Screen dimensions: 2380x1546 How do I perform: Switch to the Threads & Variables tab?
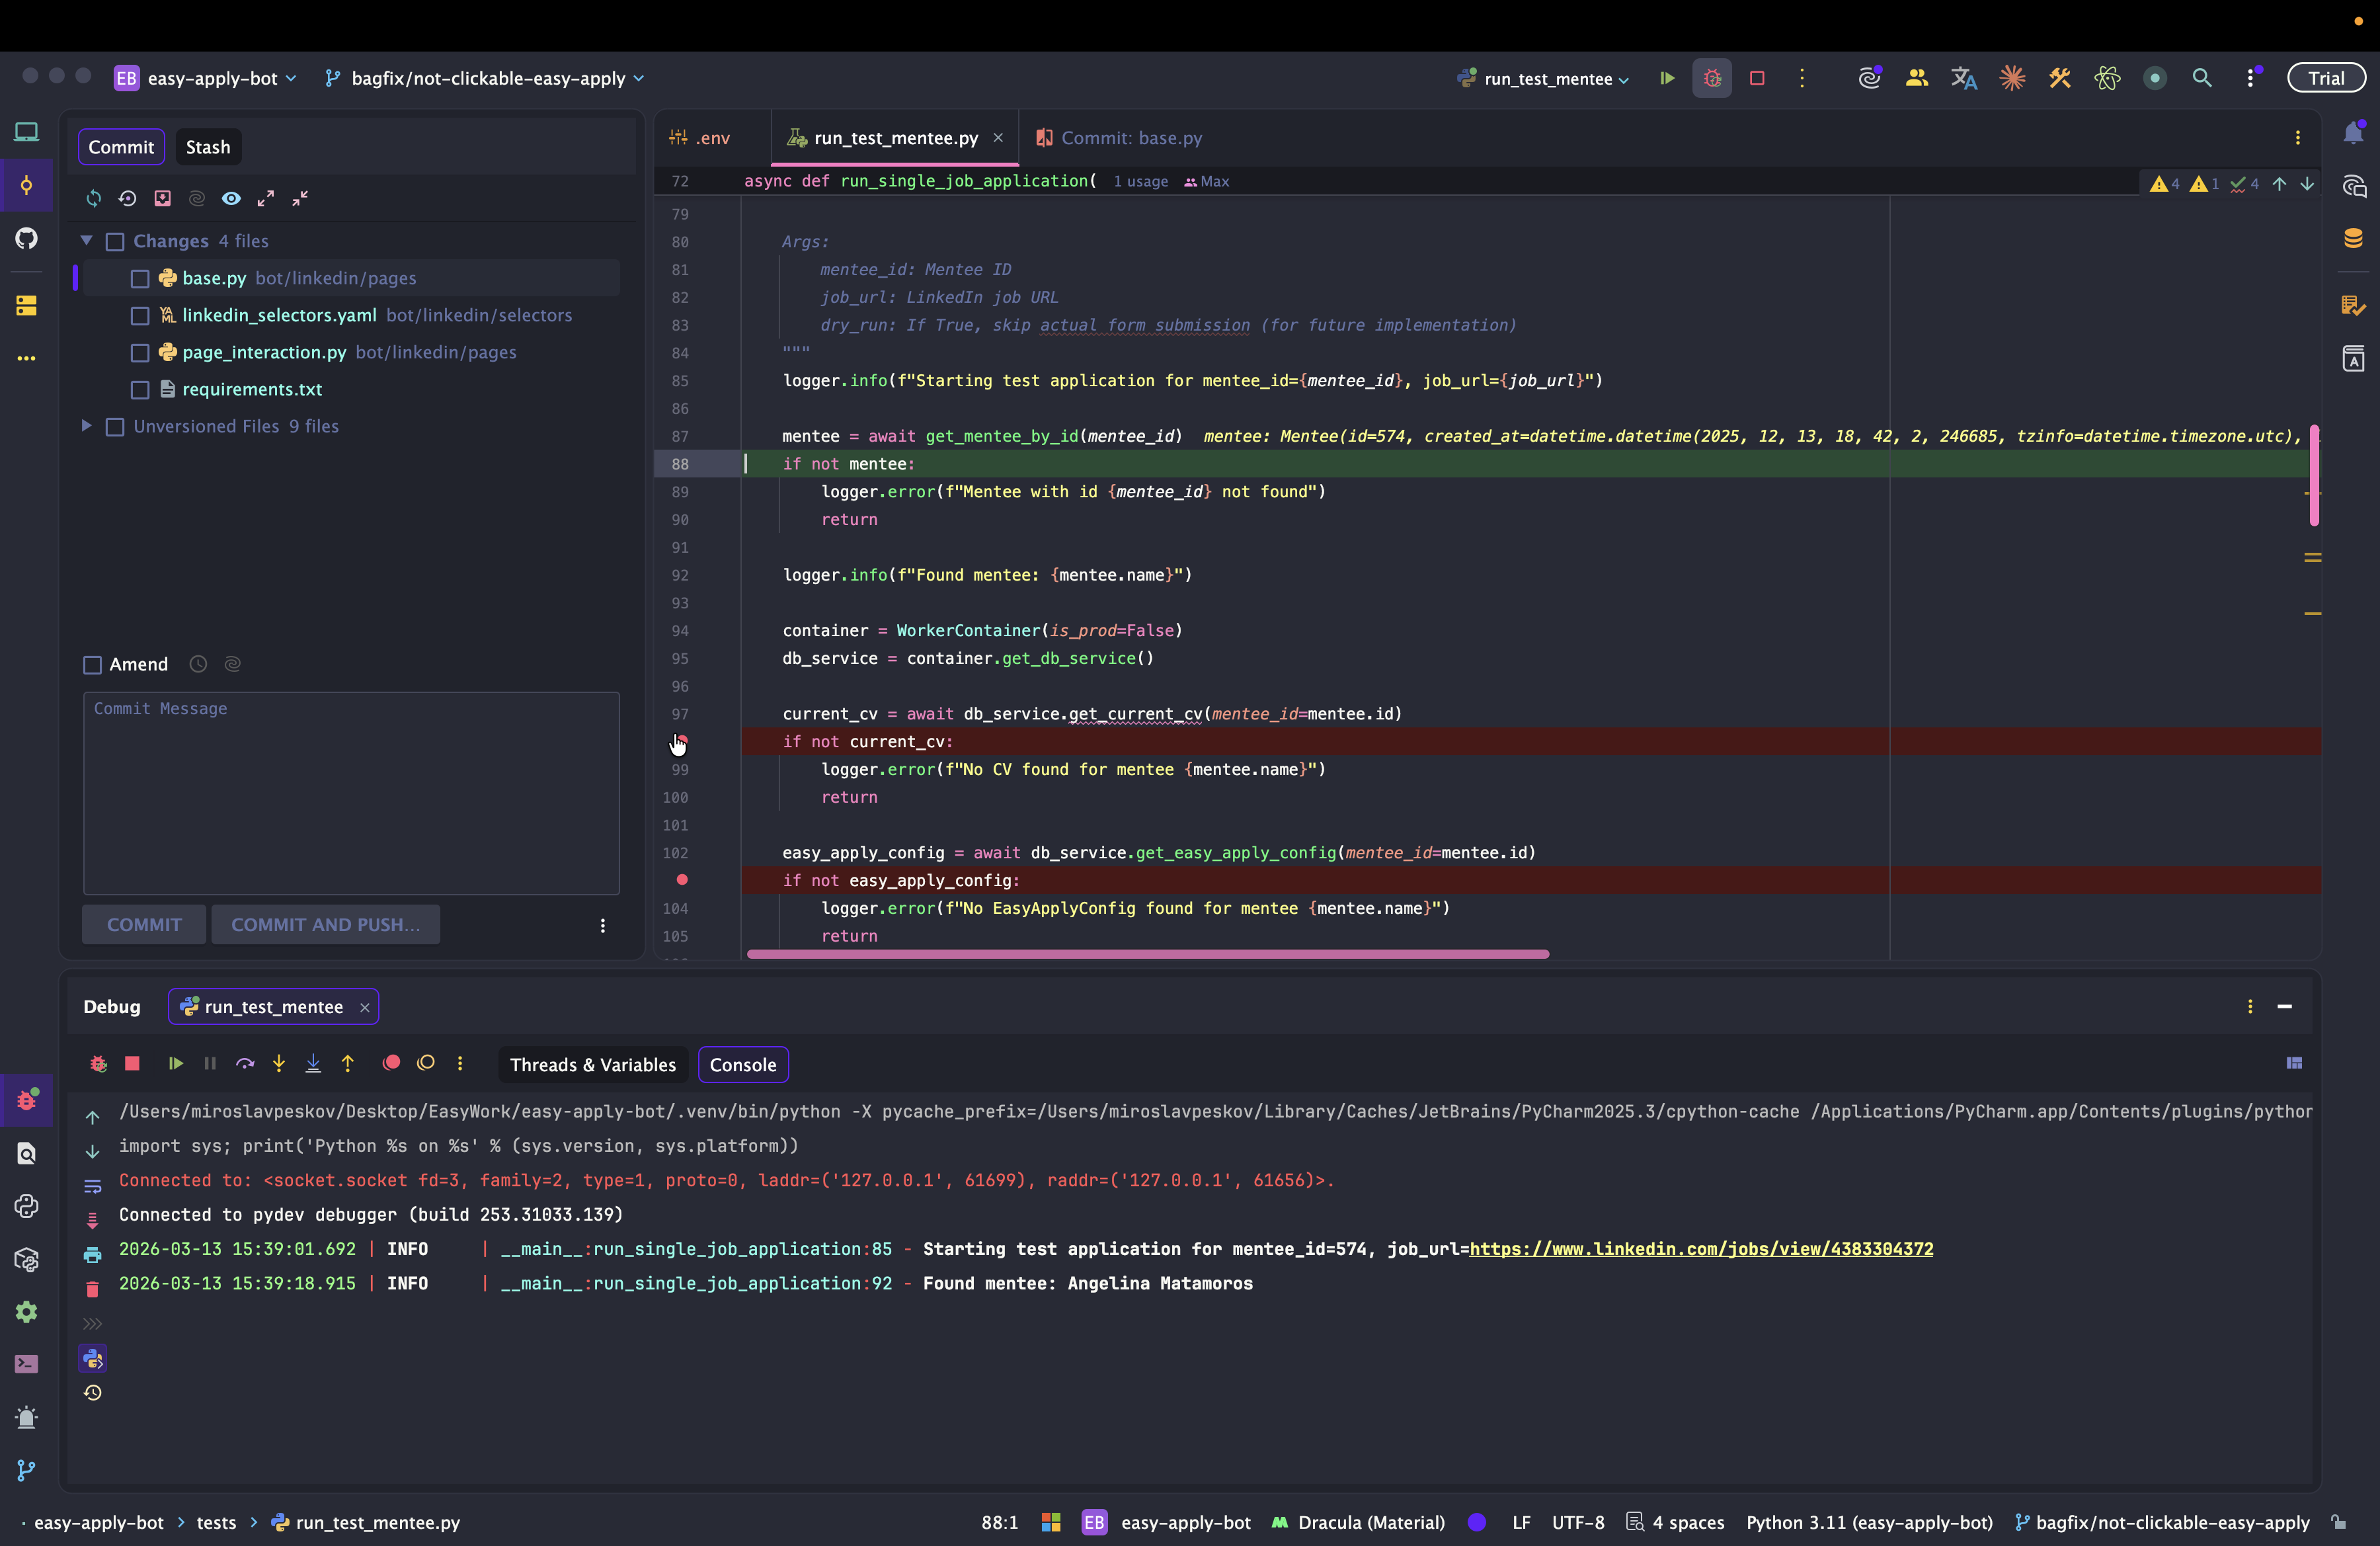coord(592,1065)
